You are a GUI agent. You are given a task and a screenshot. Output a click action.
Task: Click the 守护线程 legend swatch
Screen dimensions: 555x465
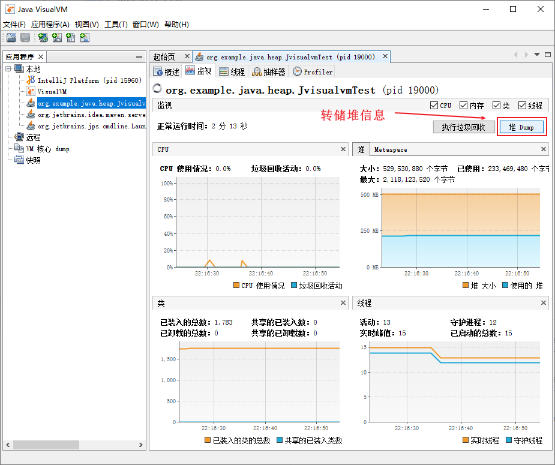(509, 440)
